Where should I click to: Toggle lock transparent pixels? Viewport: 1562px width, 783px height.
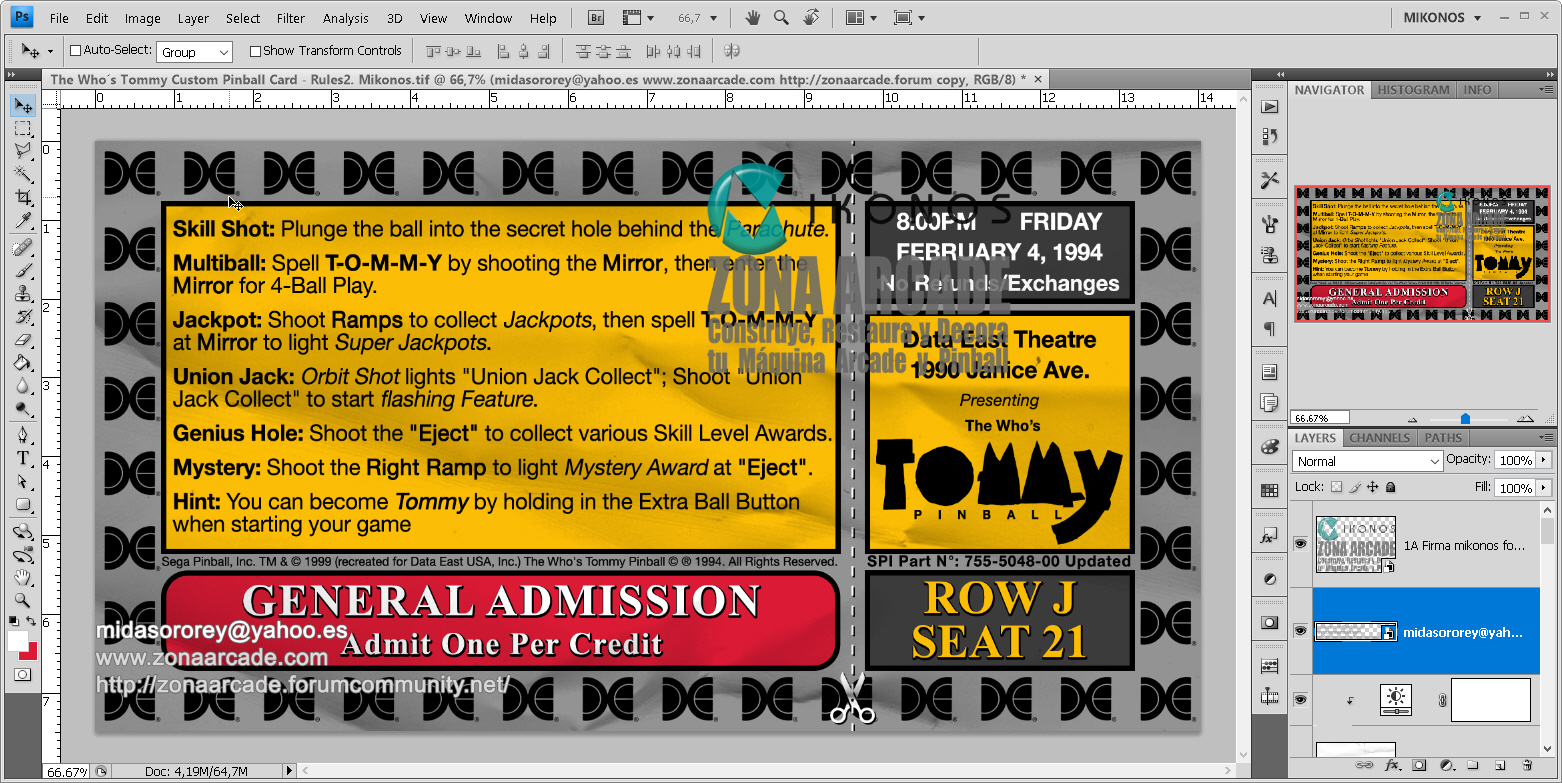pyautogui.click(x=1336, y=487)
